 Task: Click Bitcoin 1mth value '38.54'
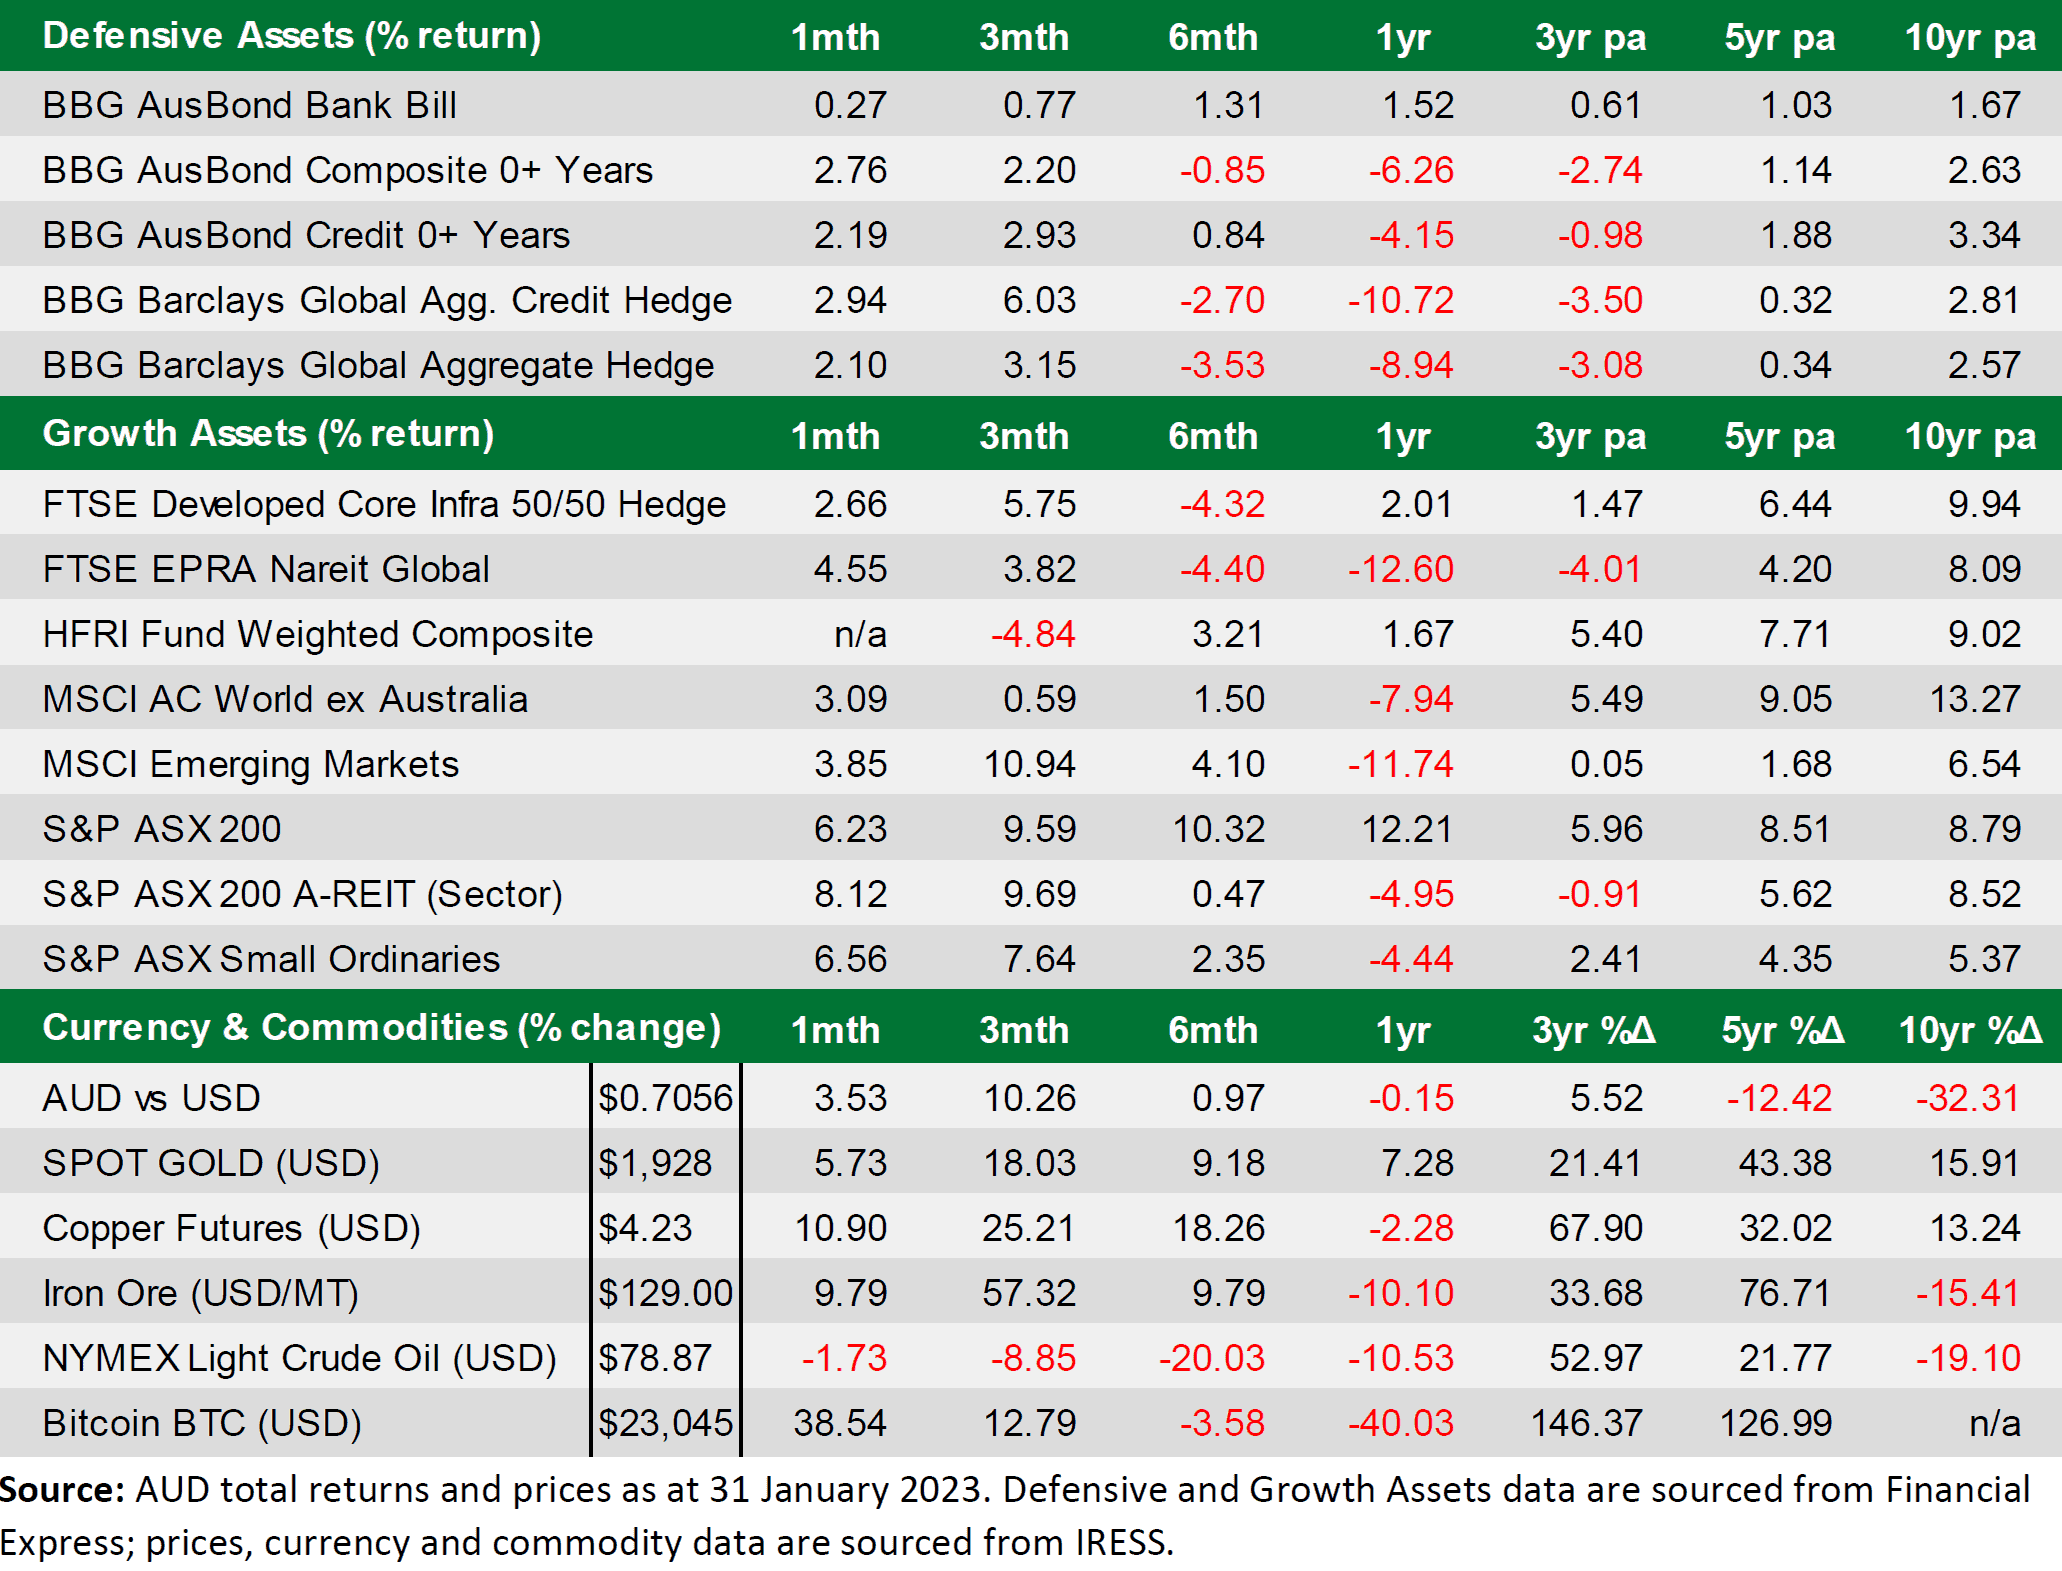(840, 1423)
